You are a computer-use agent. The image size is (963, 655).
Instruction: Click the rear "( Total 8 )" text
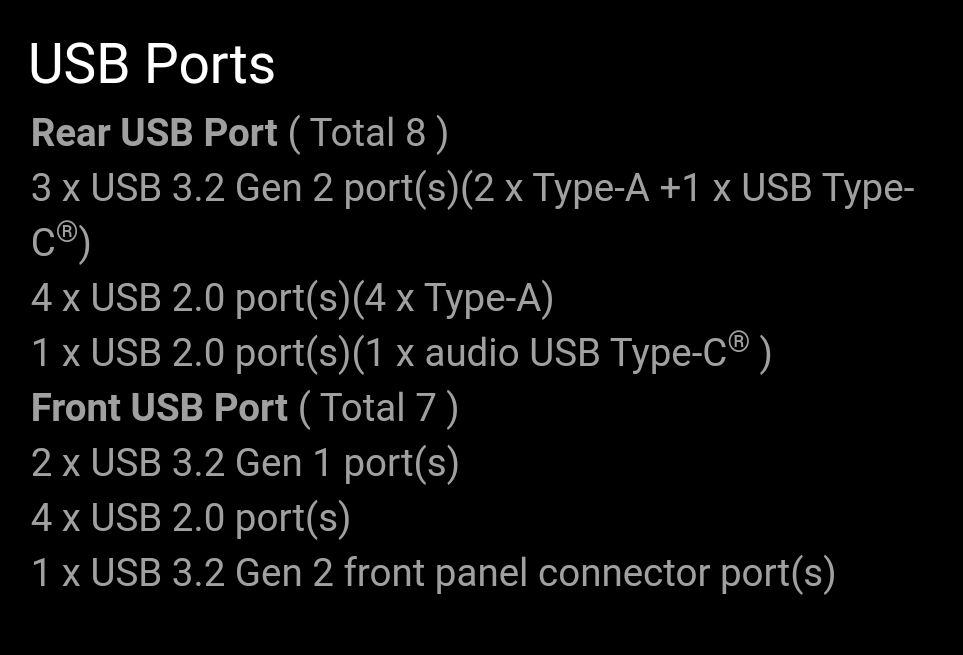tap(368, 133)
